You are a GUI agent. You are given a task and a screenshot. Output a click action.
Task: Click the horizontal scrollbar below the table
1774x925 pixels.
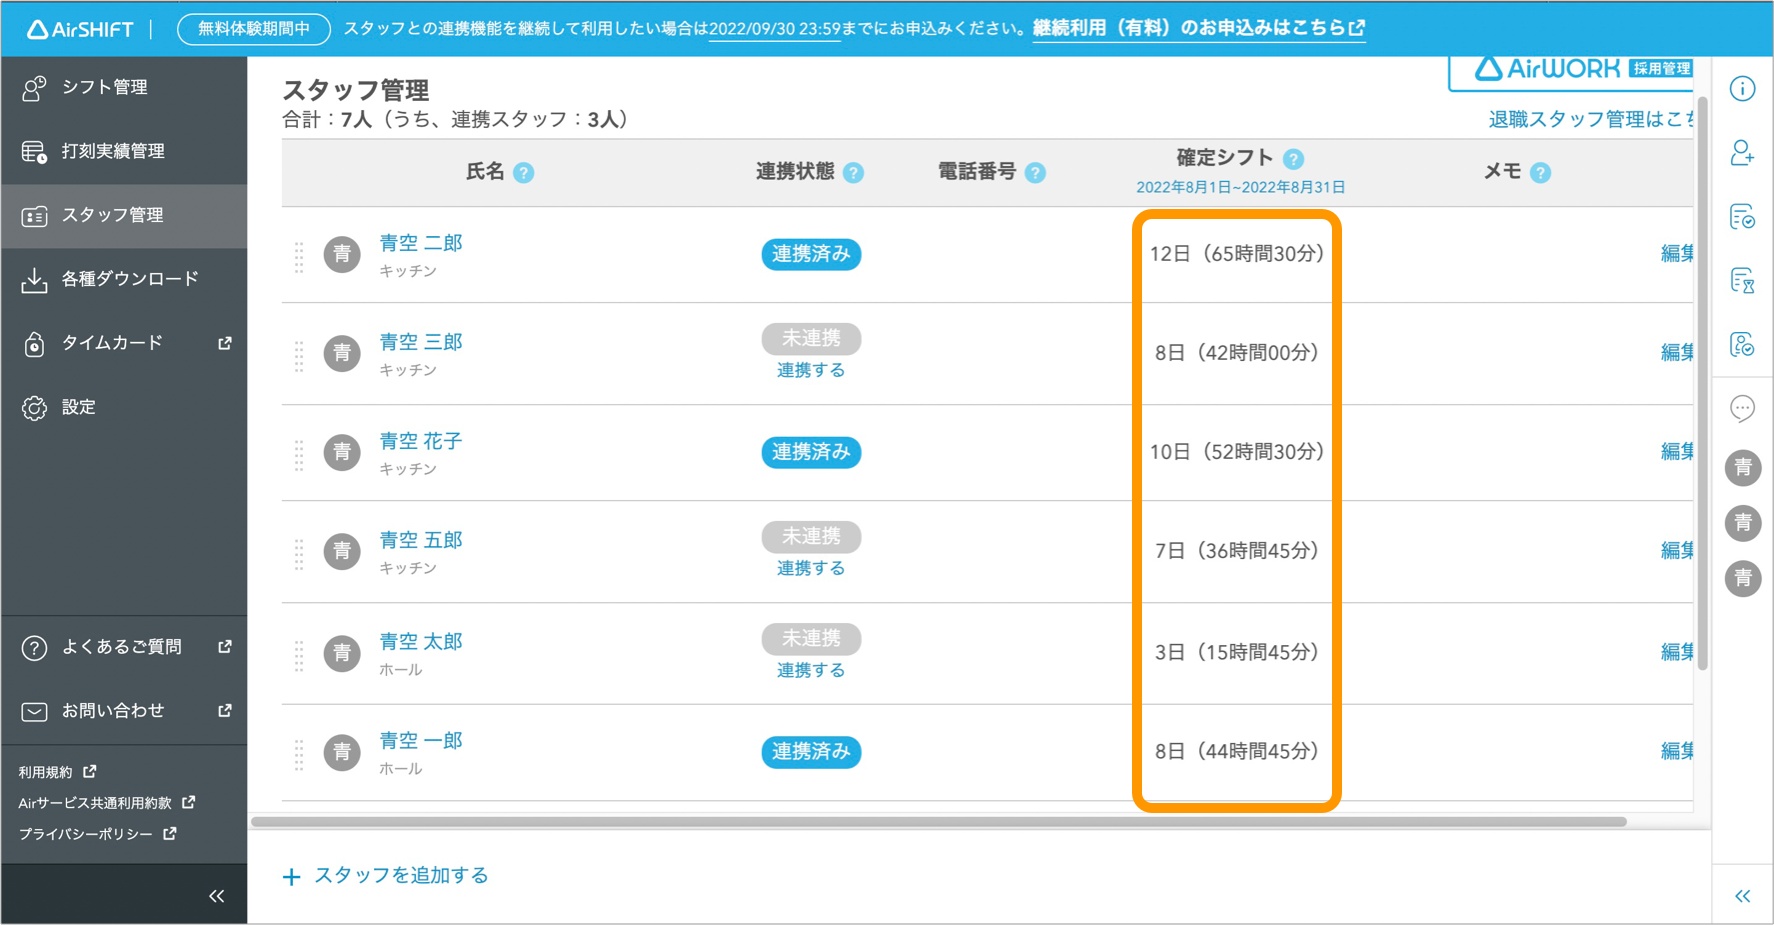(x=938, y=822)
